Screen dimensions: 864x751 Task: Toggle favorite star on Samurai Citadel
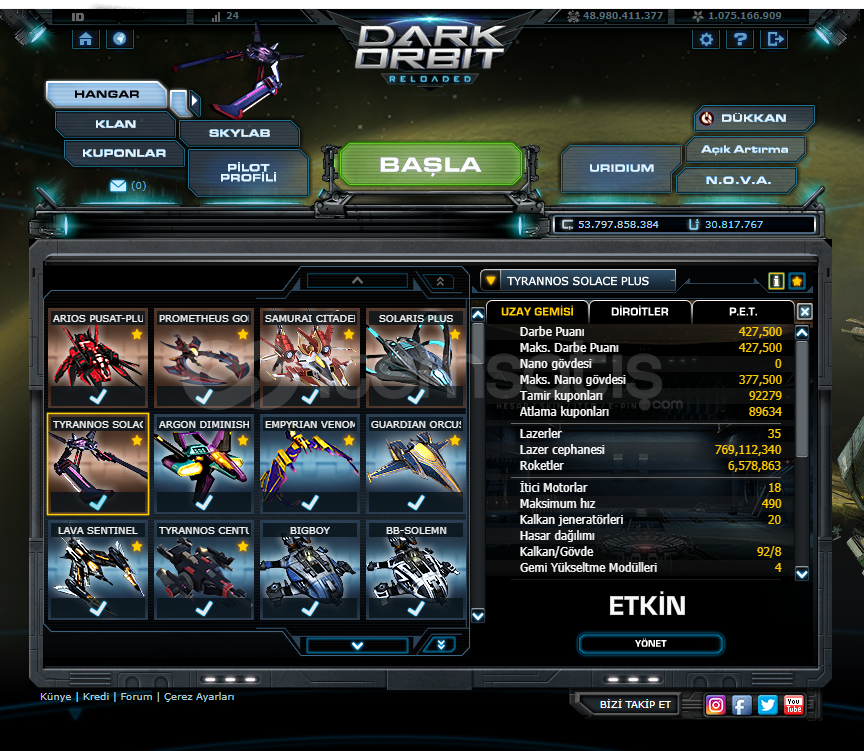tap(349, 334)
